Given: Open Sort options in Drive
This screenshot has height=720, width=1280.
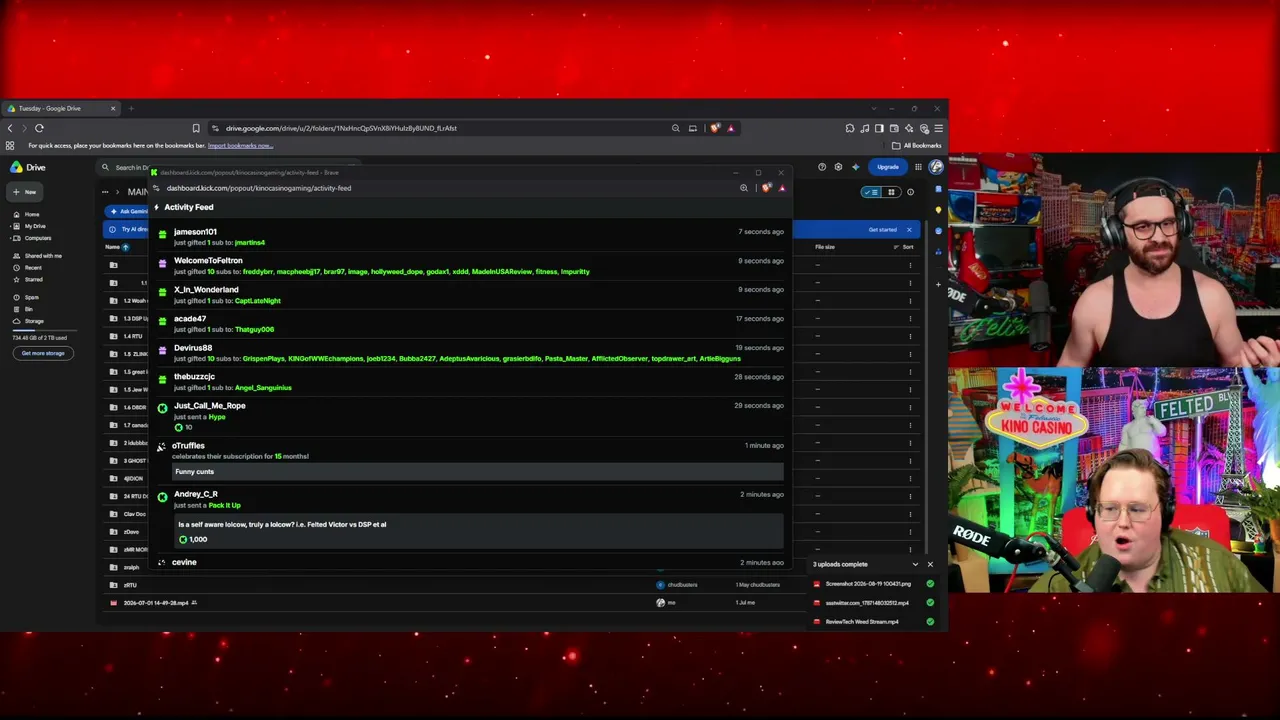Looking at the screenshot, I should coord(904,247).
